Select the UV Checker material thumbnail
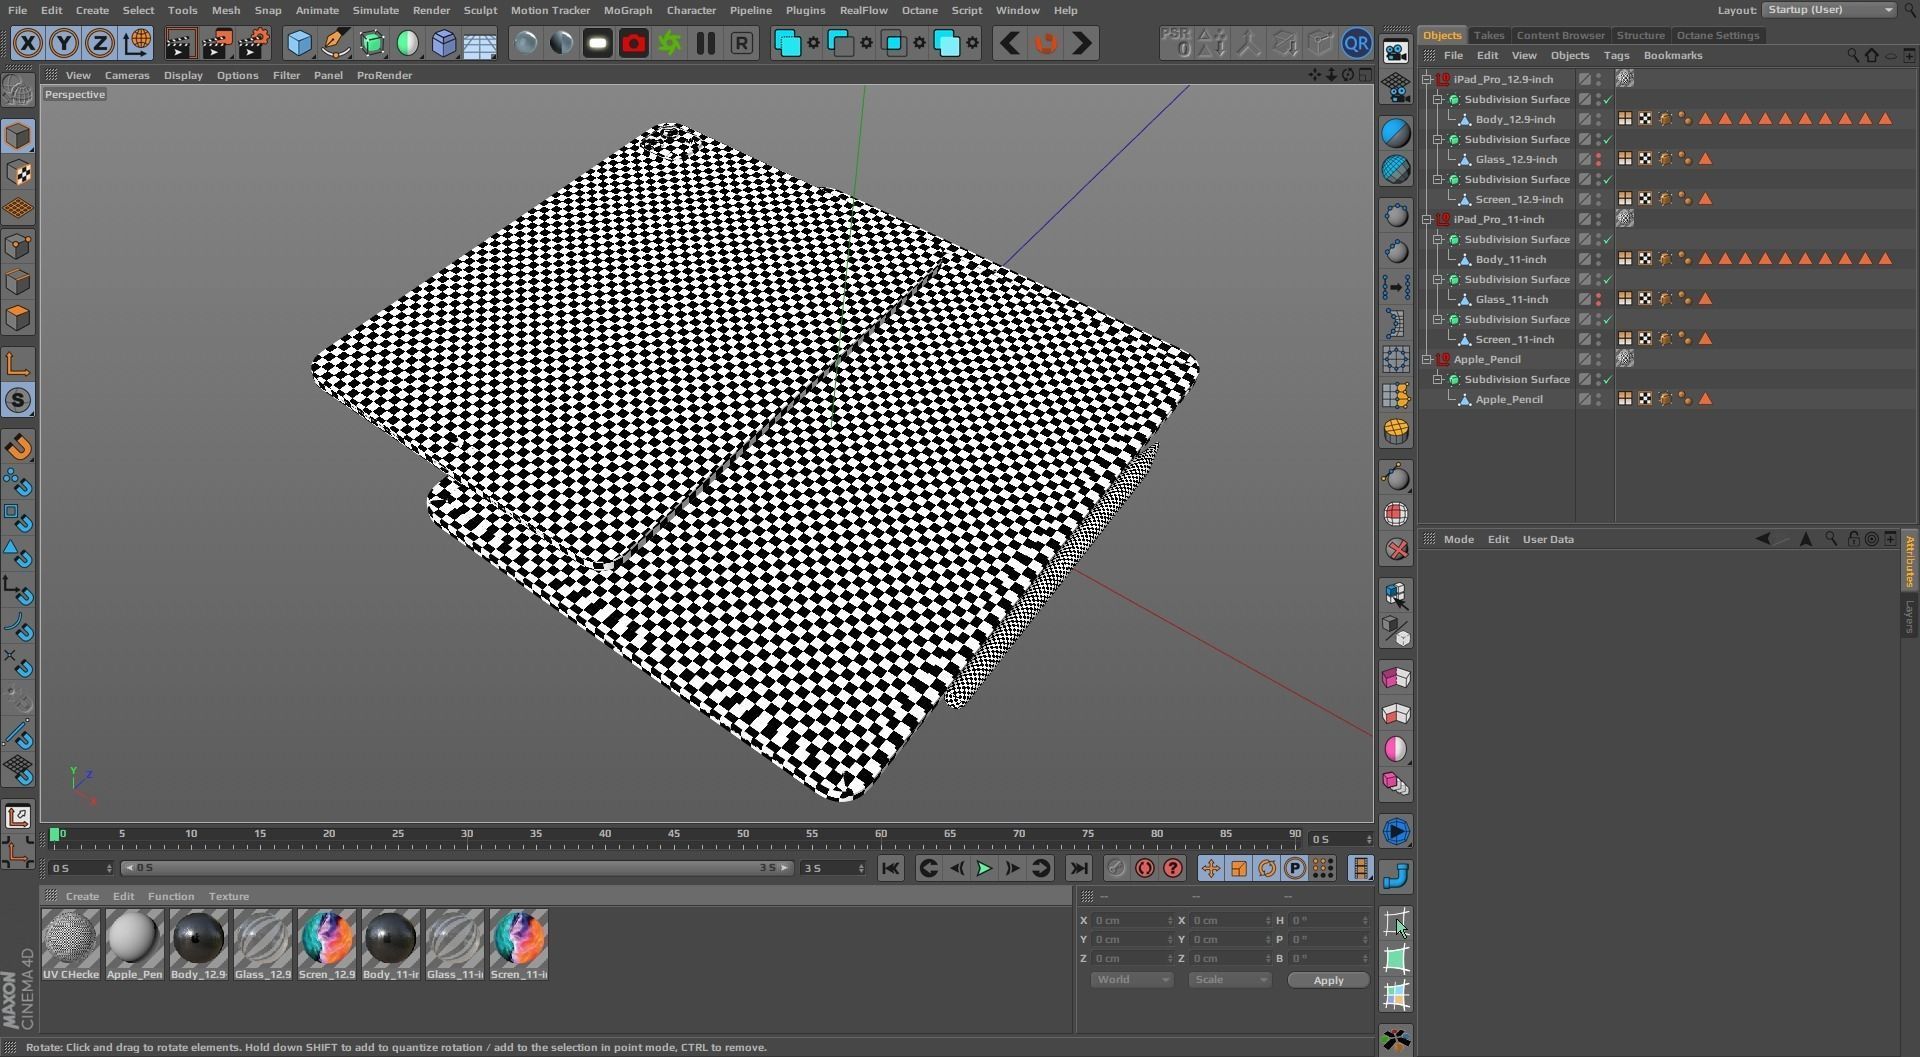The height and width of the screenshot is (1057, 1920). pos(71,944)
